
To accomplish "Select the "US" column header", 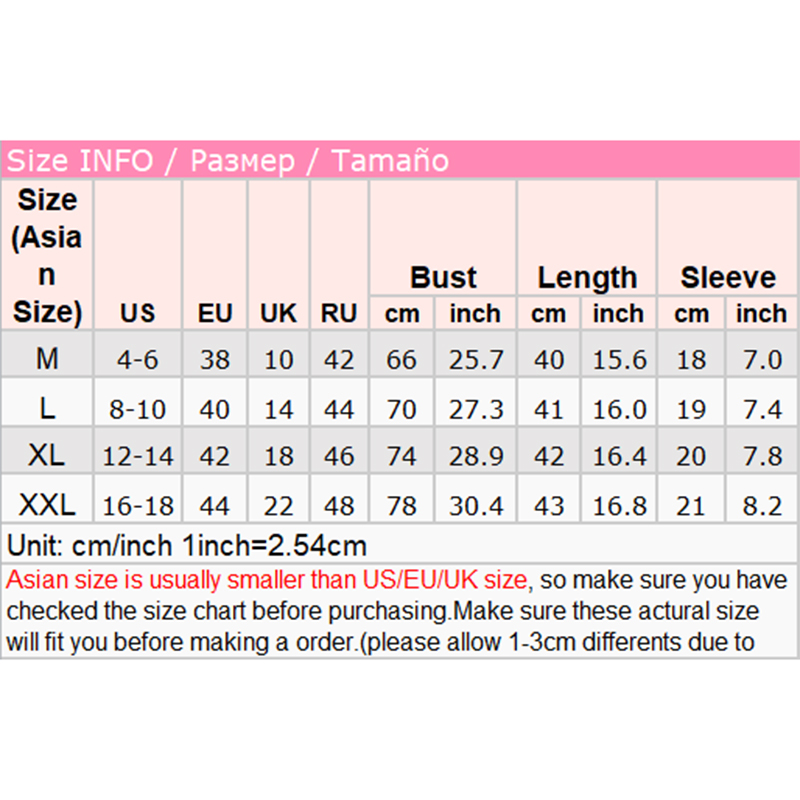I will click(137, 313).
